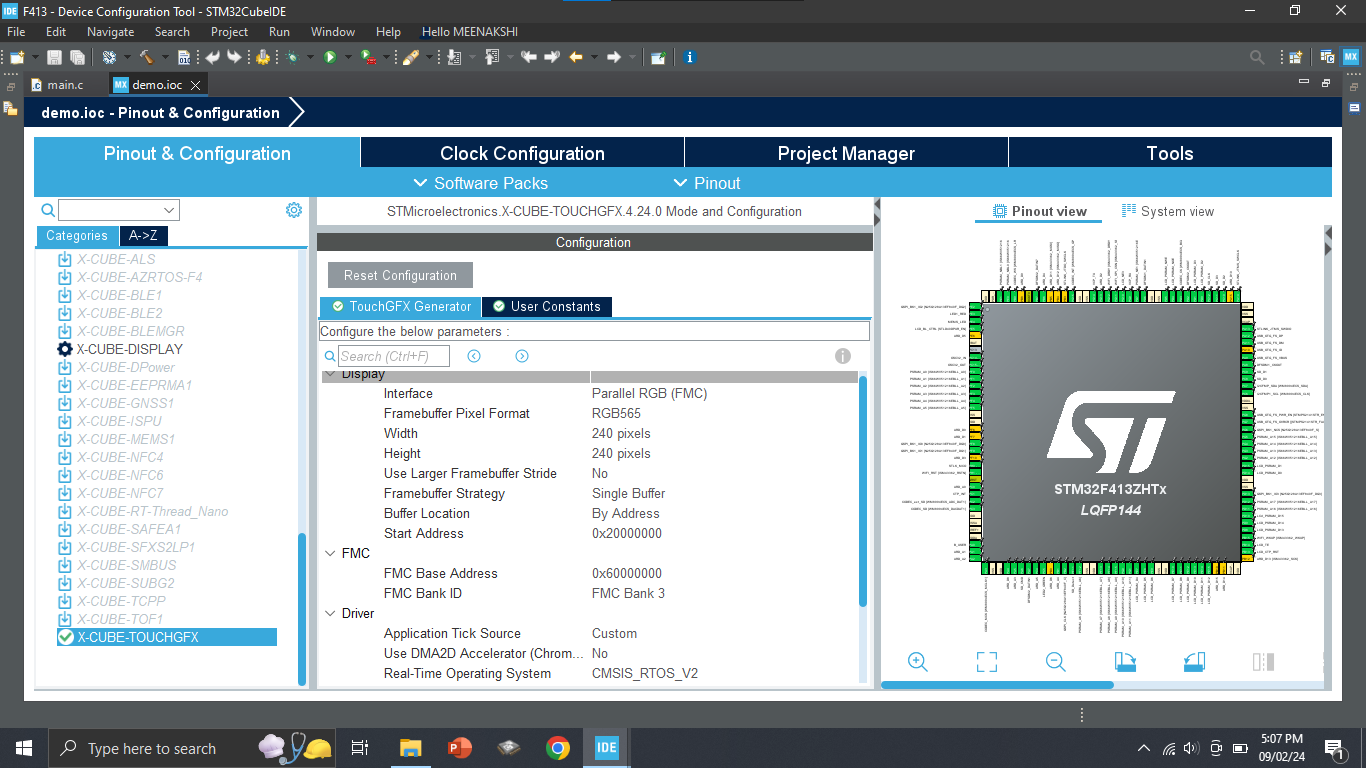Viewport: 1366px width, 768px height.
Task: Run the project from the toolbar
Action: click(x=331, y=57)
